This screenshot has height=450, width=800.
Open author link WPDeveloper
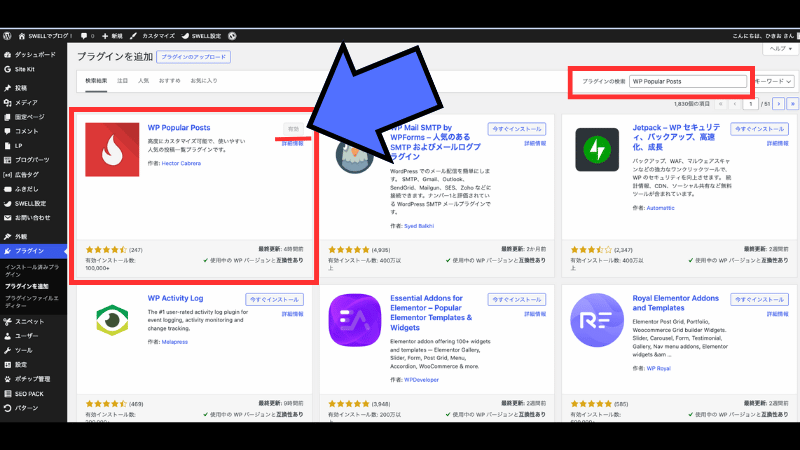click(x=421, y=380)
